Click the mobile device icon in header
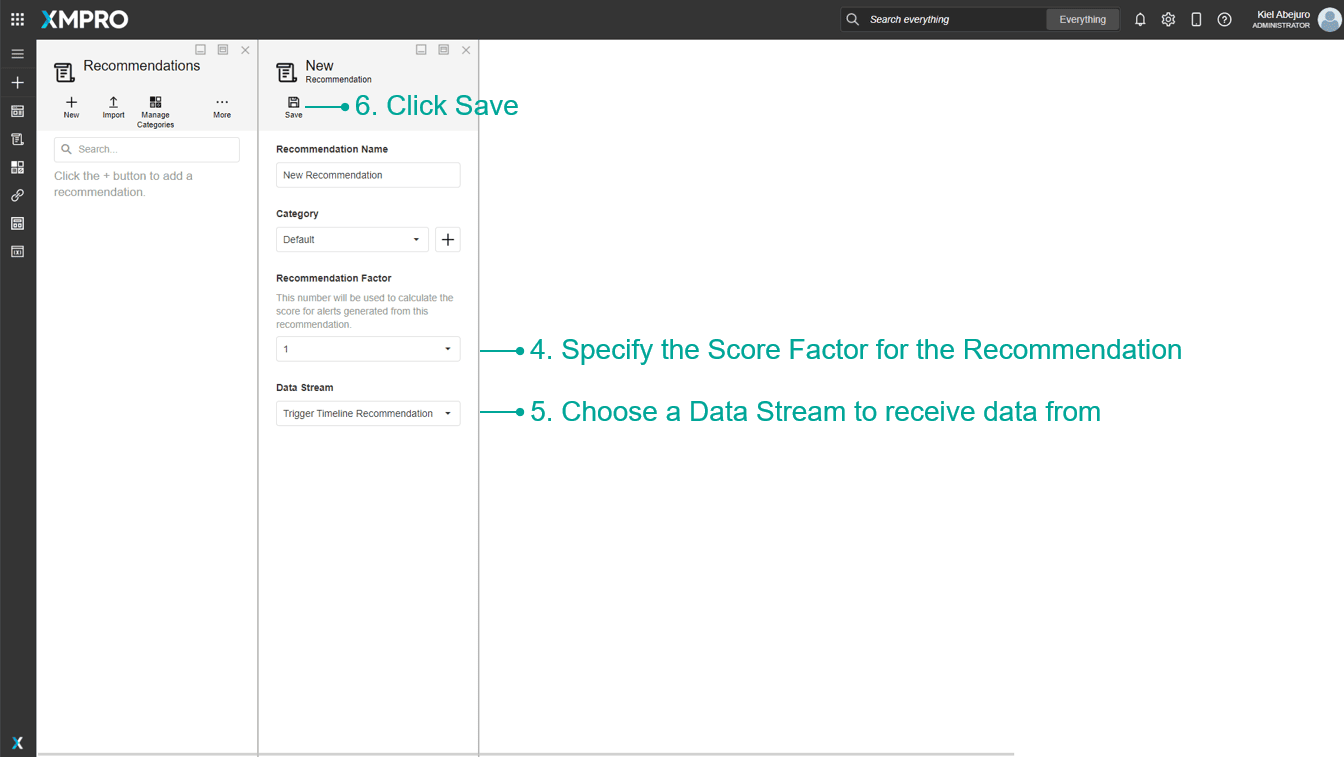Image resolution: width=1344 pixels, height=757 pixels. click(1196, 19)
